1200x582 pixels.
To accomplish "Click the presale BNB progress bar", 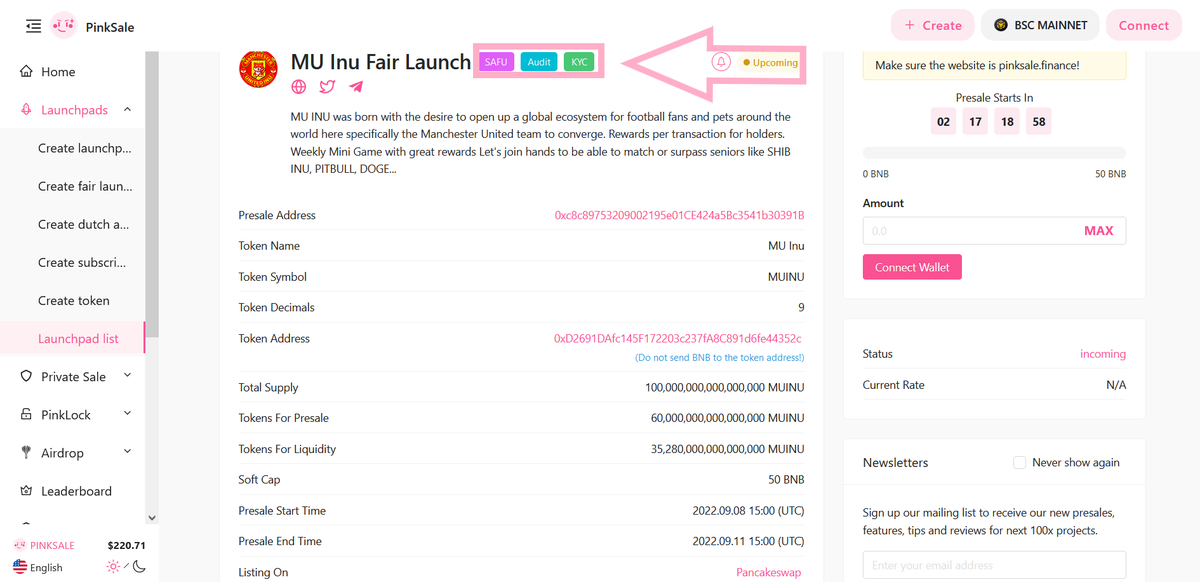I will click(x=994, y=153).
